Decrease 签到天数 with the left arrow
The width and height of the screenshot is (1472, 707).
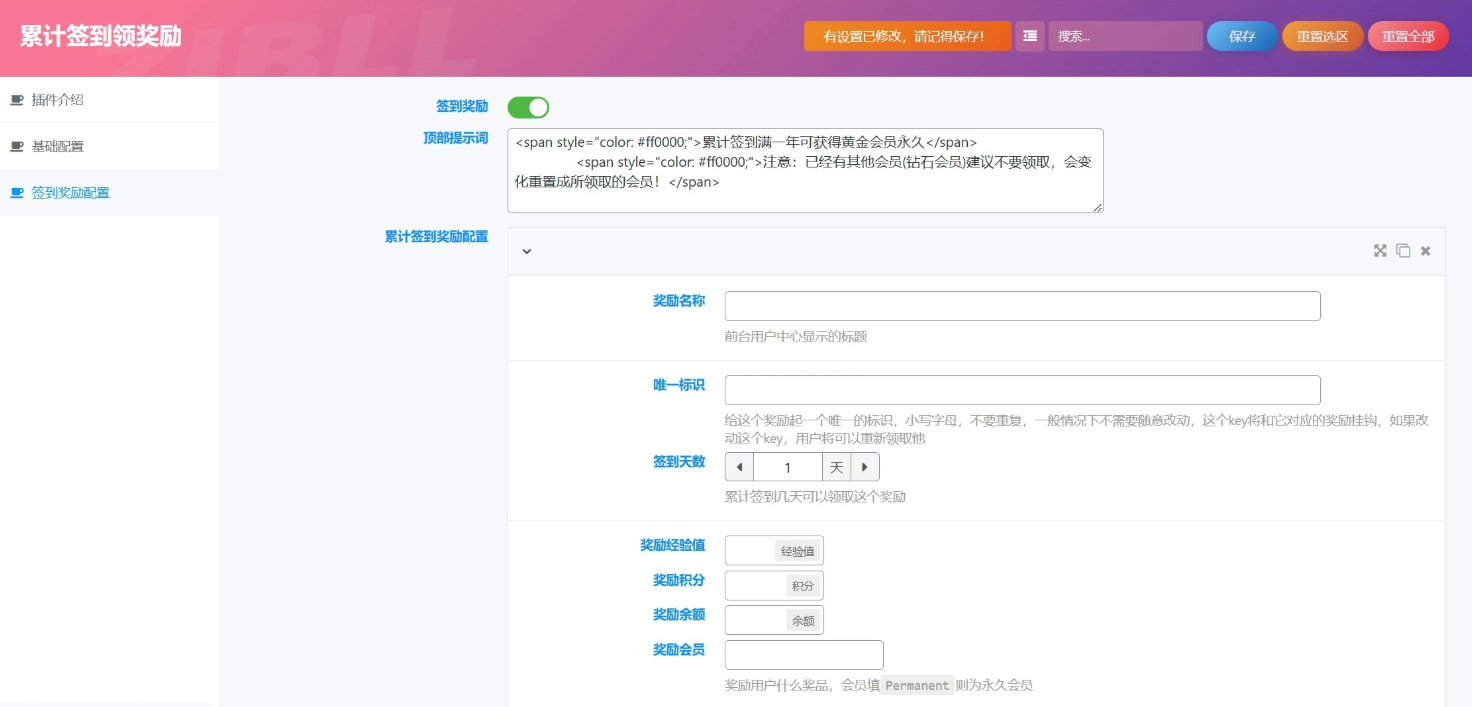point(739,467)
